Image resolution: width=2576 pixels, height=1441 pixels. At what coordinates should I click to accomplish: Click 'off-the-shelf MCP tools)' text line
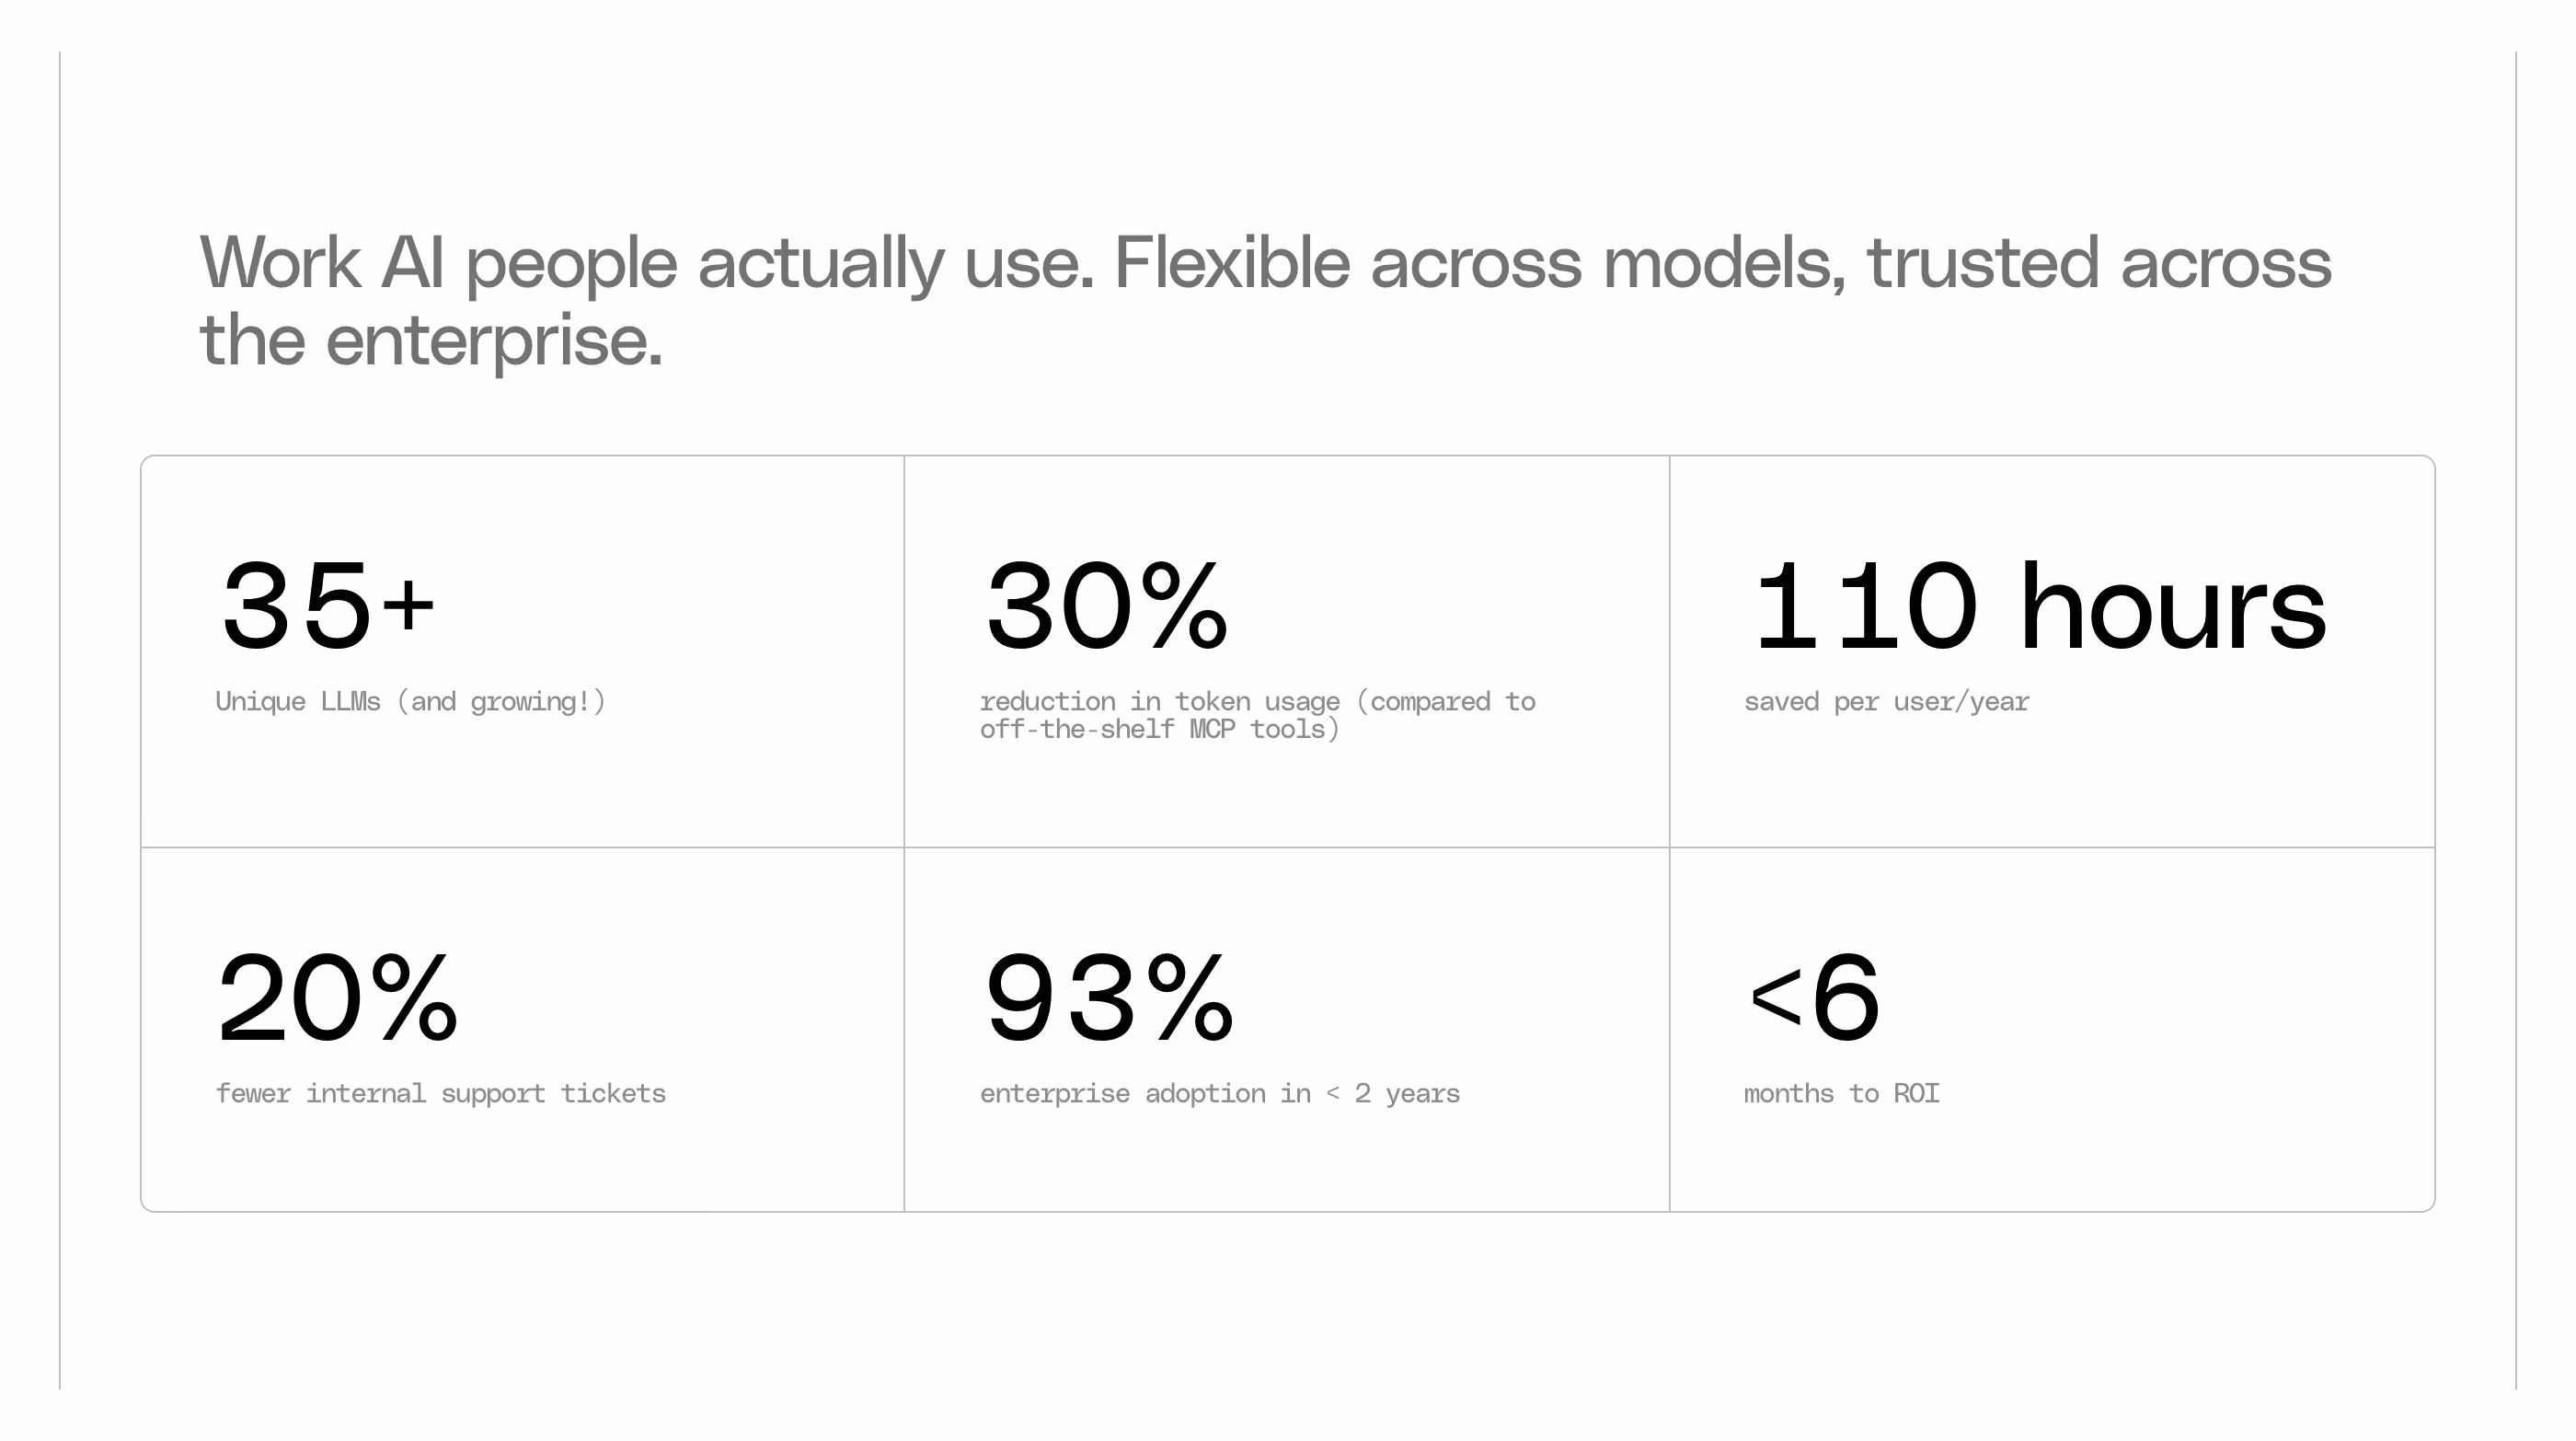(x=1159, y=730)
